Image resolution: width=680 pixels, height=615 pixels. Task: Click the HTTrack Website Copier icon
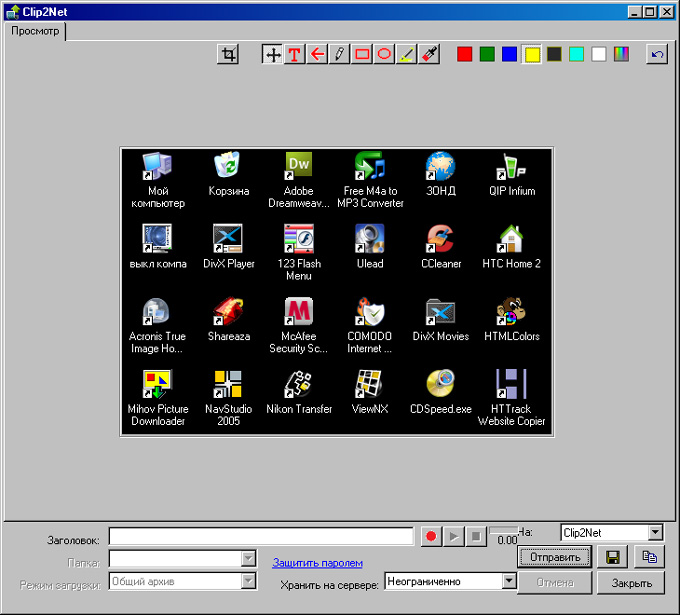tap(511, 384)
